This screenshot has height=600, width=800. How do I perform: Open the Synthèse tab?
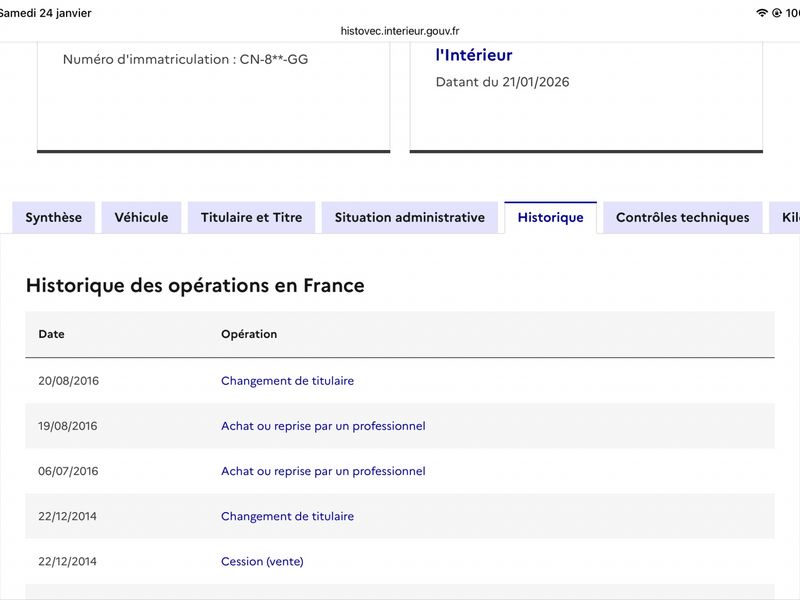point(54,217)
